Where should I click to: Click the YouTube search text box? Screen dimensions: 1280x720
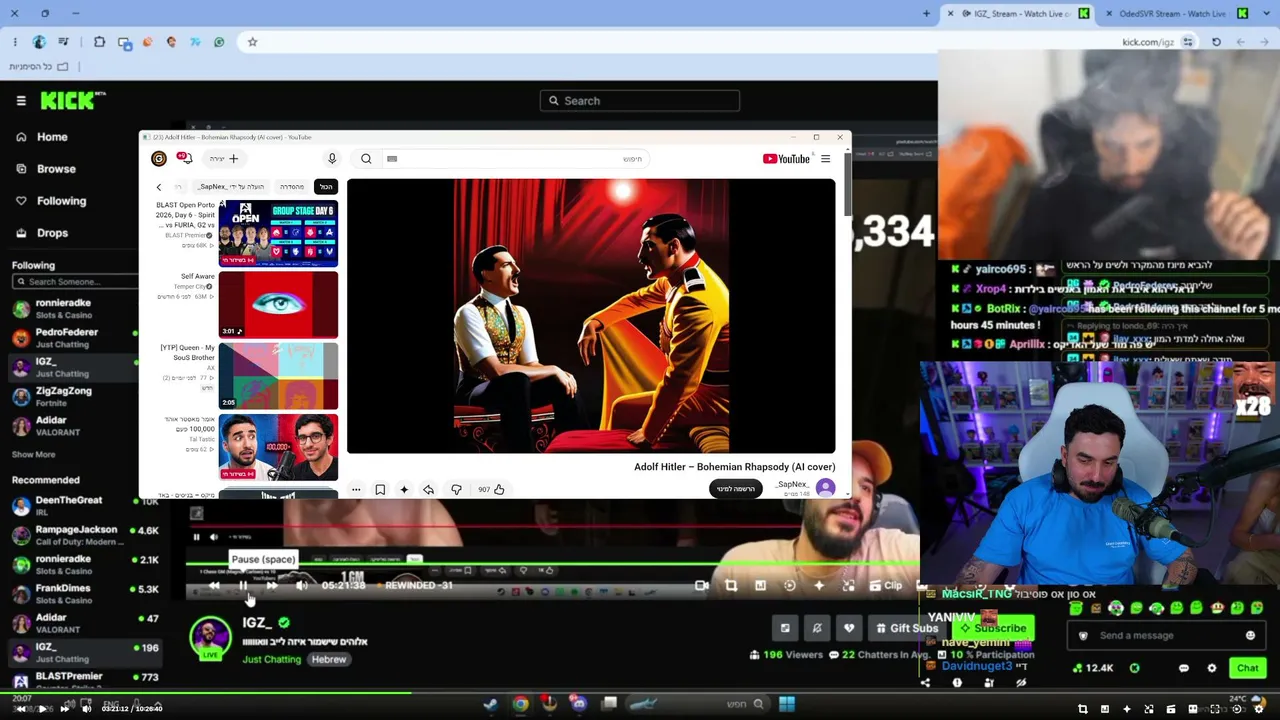515,159
